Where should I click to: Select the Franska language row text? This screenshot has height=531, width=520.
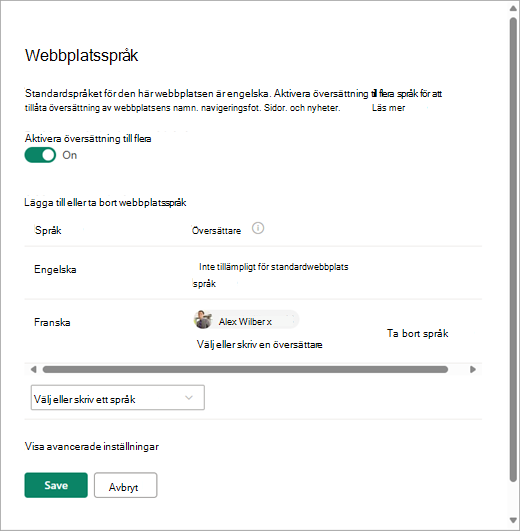click(x=52, y=322)
